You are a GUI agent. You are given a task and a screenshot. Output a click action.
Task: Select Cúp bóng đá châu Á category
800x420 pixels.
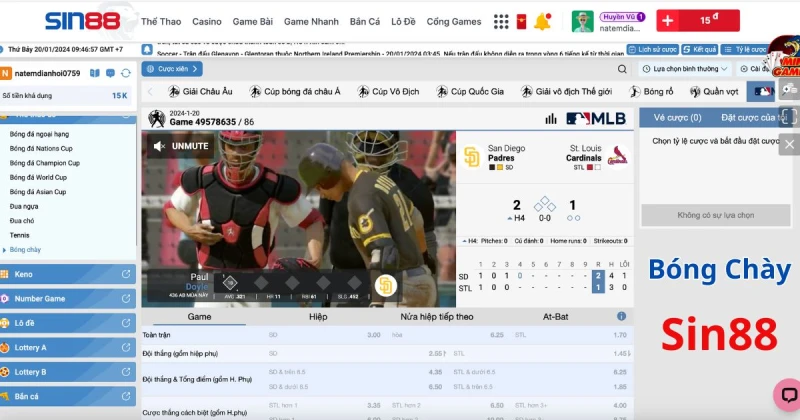295,91
